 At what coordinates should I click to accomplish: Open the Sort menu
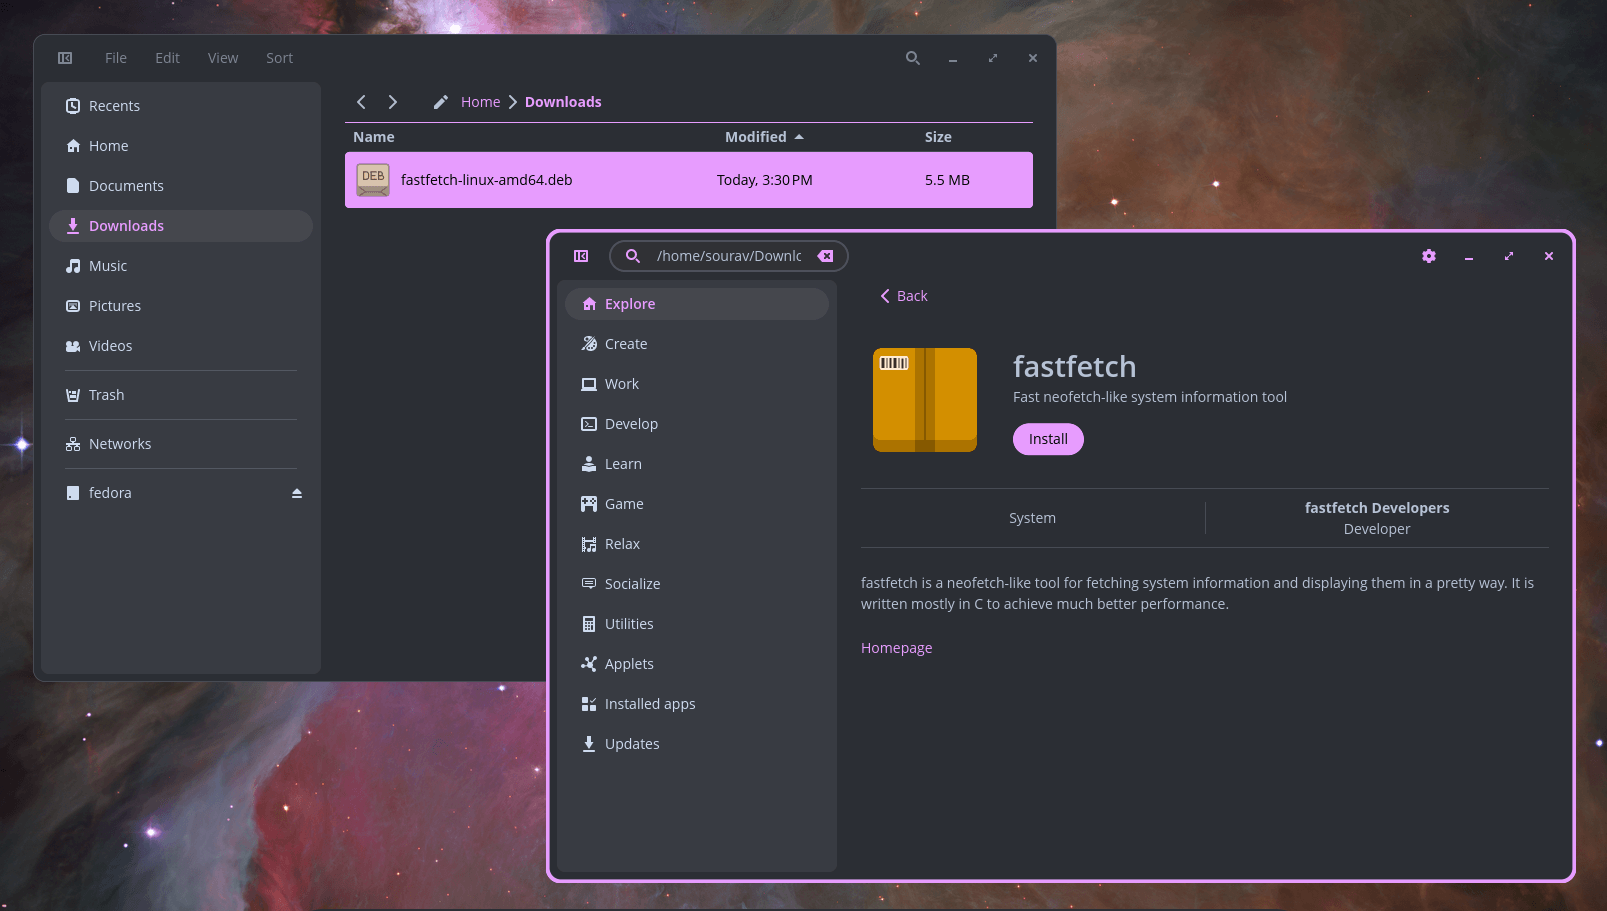[x=279, y=58]
